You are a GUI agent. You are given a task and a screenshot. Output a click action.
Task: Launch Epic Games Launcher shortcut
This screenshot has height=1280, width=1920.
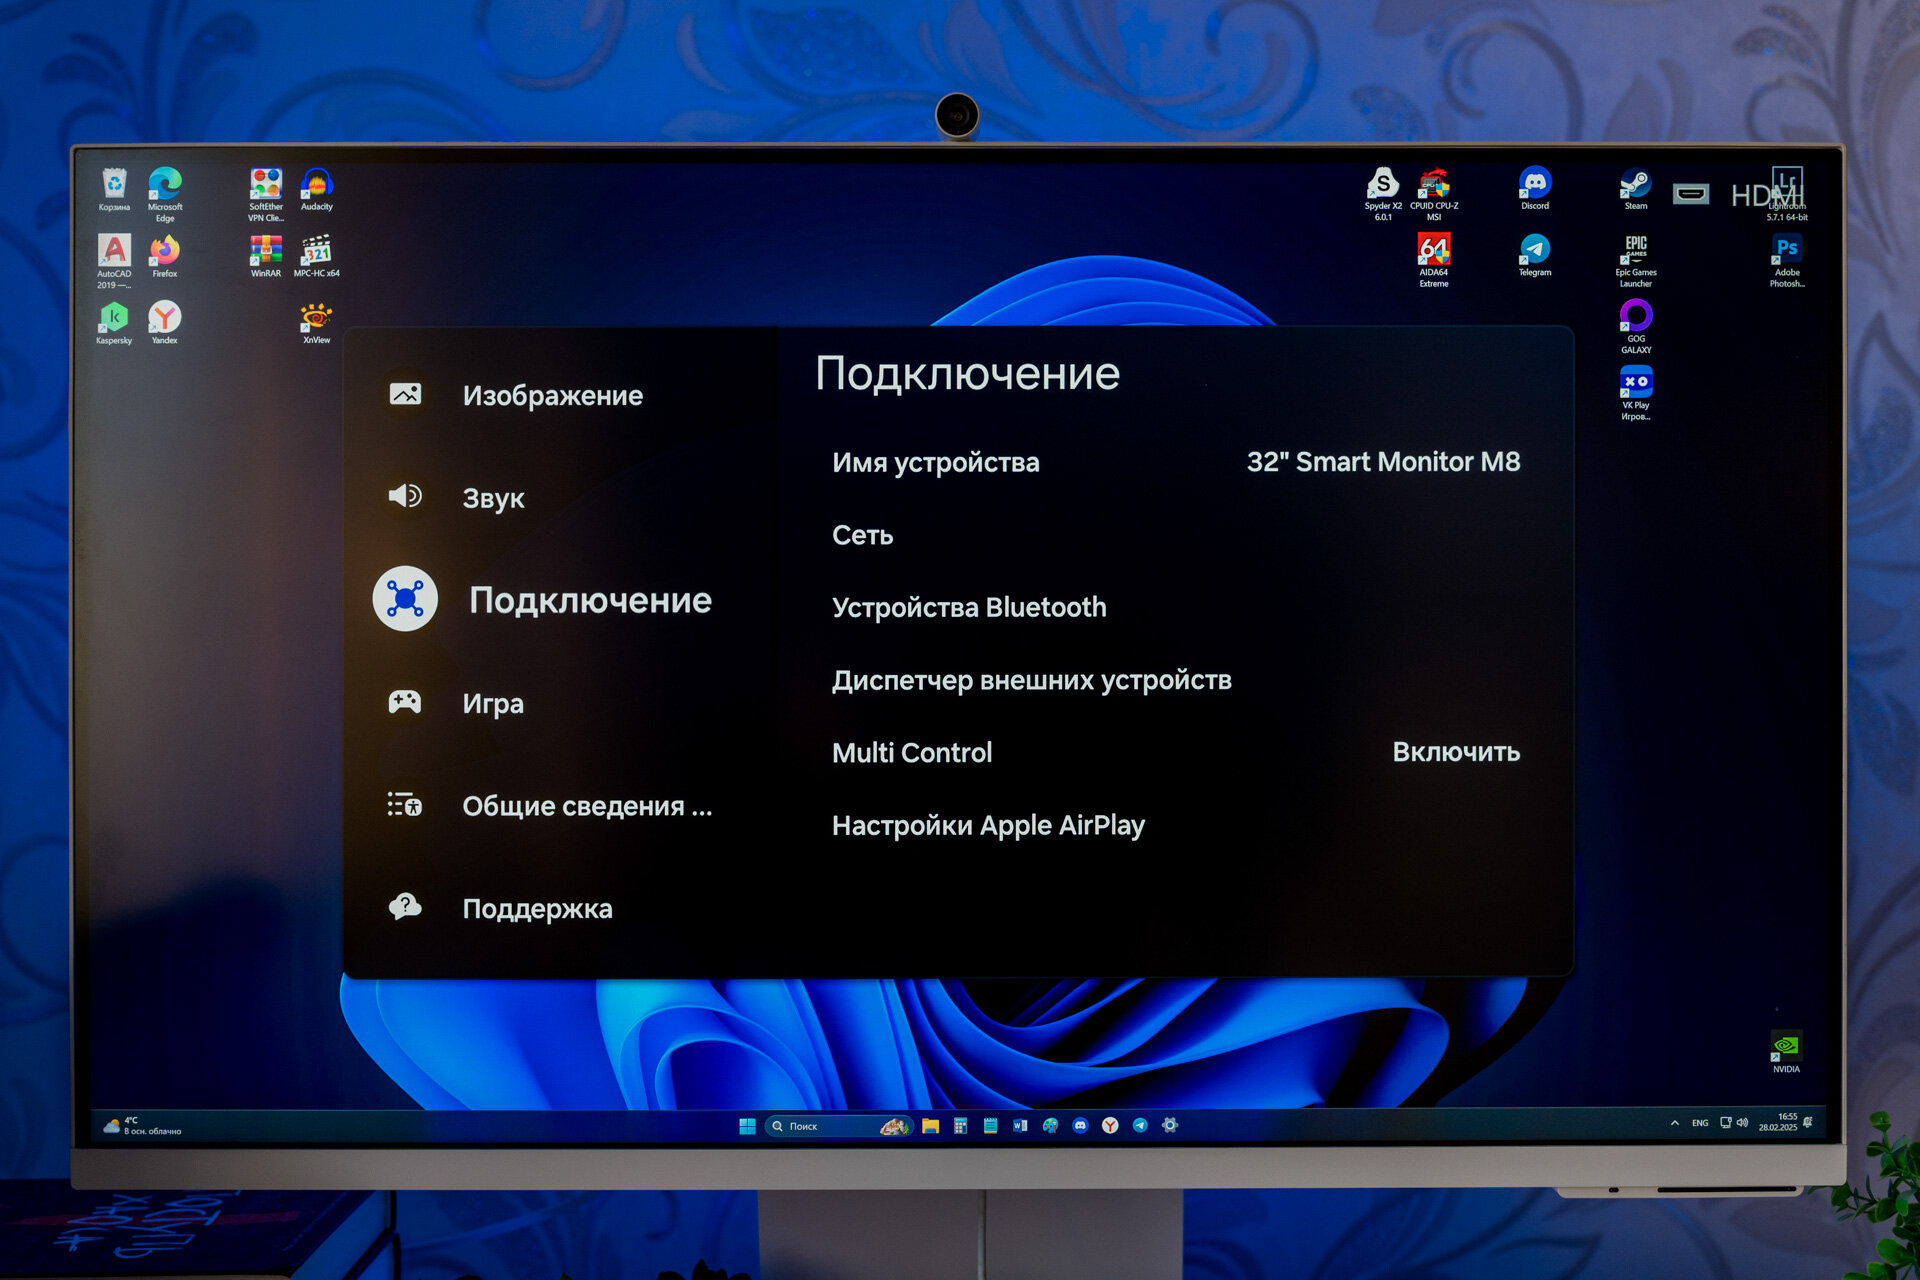point(1636,260)
